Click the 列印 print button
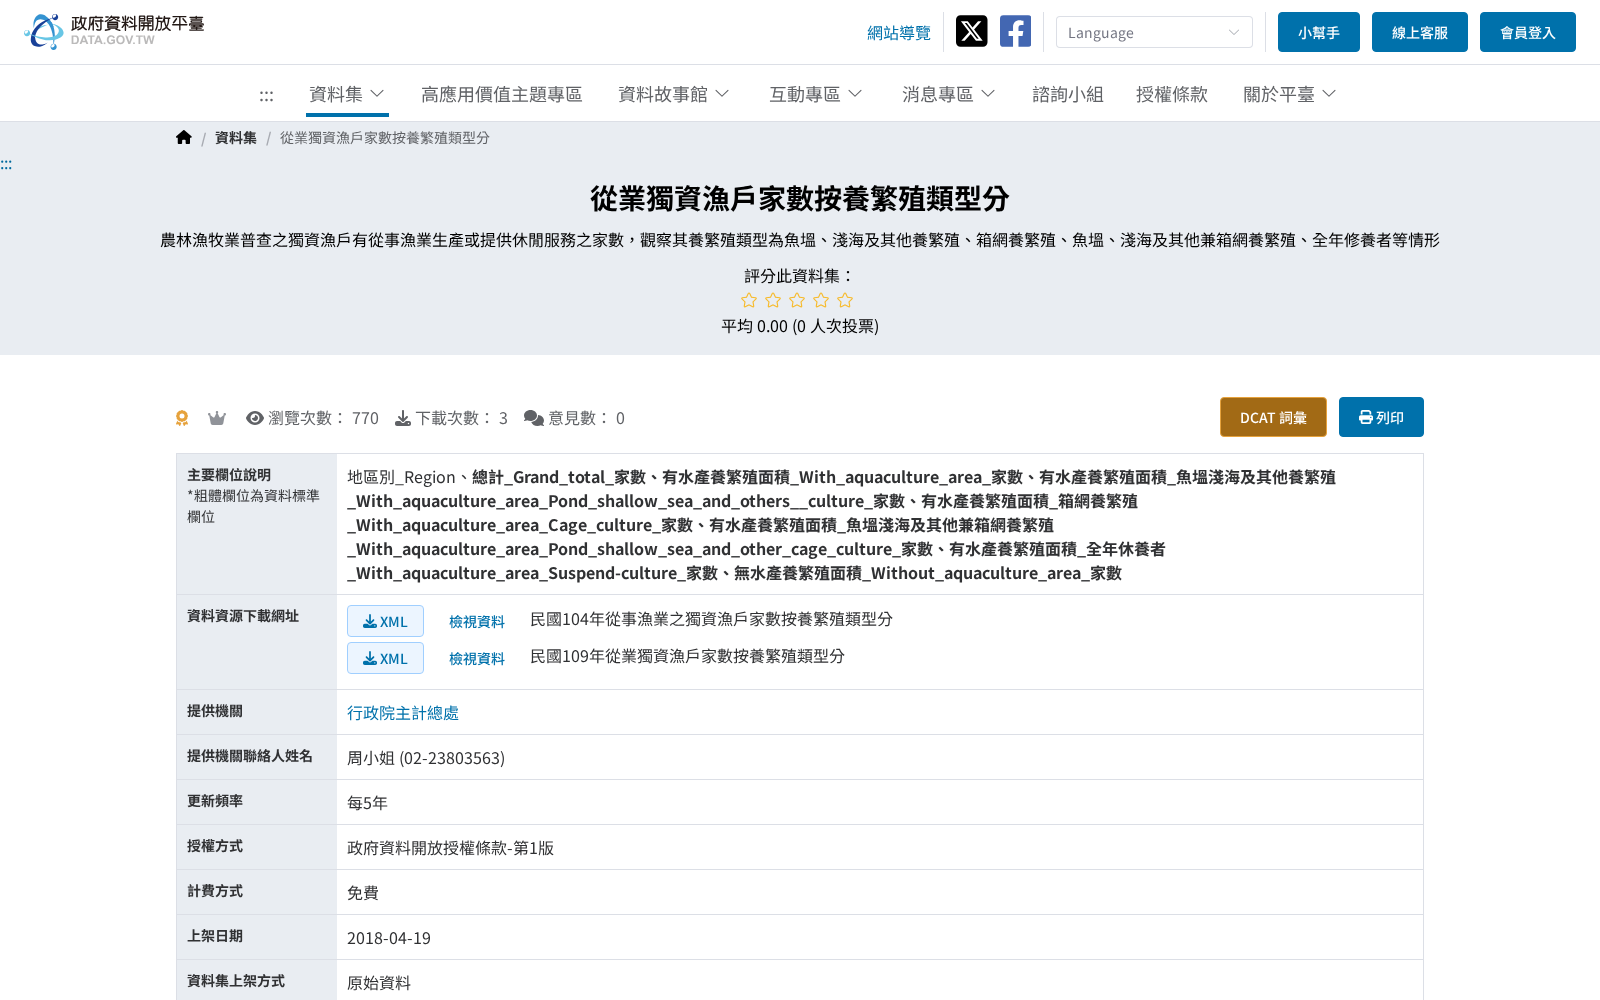This screenshot has width=1600, height=1000. (x=1381, y=417)
